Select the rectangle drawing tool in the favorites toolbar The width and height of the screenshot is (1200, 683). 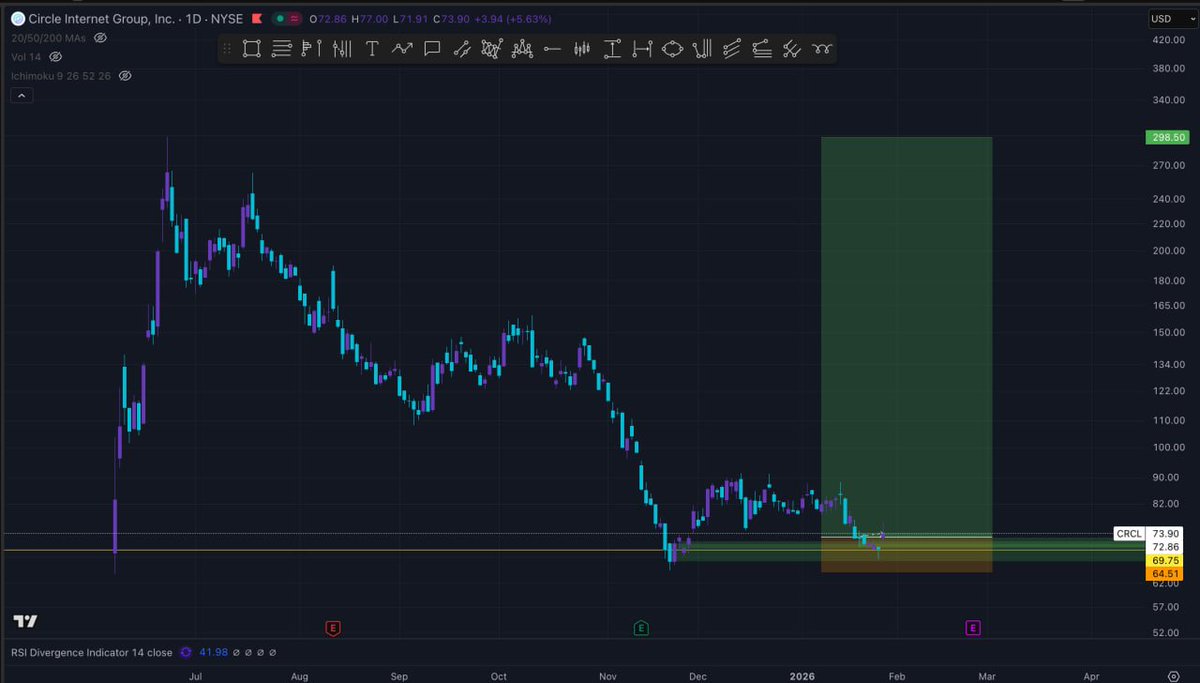252,48
